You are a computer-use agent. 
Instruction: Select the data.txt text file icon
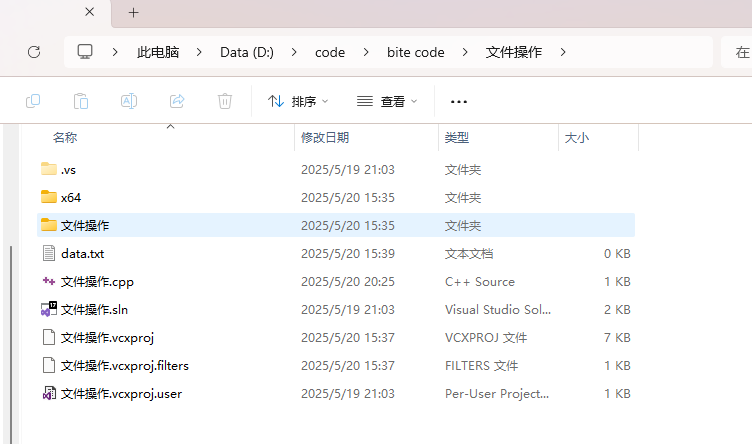tap(48, 253)
